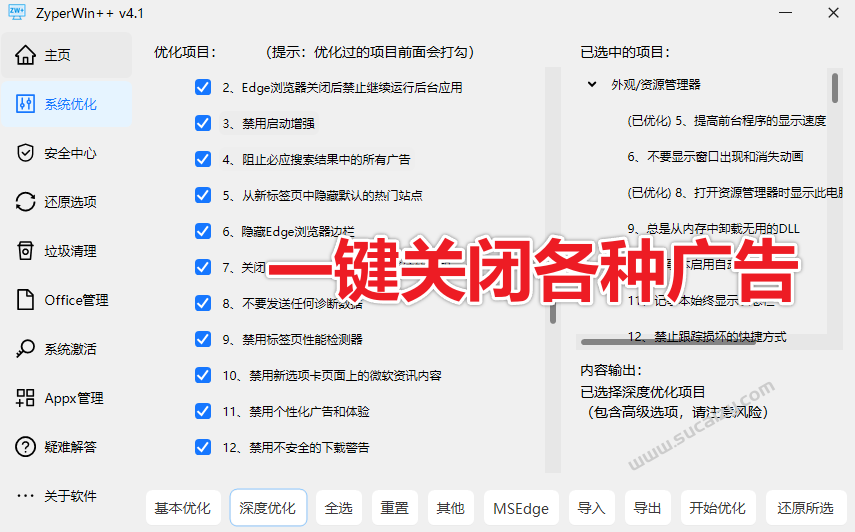Select the MSEdge optimization category
This screenshot has height=532, width=855.
521,508
